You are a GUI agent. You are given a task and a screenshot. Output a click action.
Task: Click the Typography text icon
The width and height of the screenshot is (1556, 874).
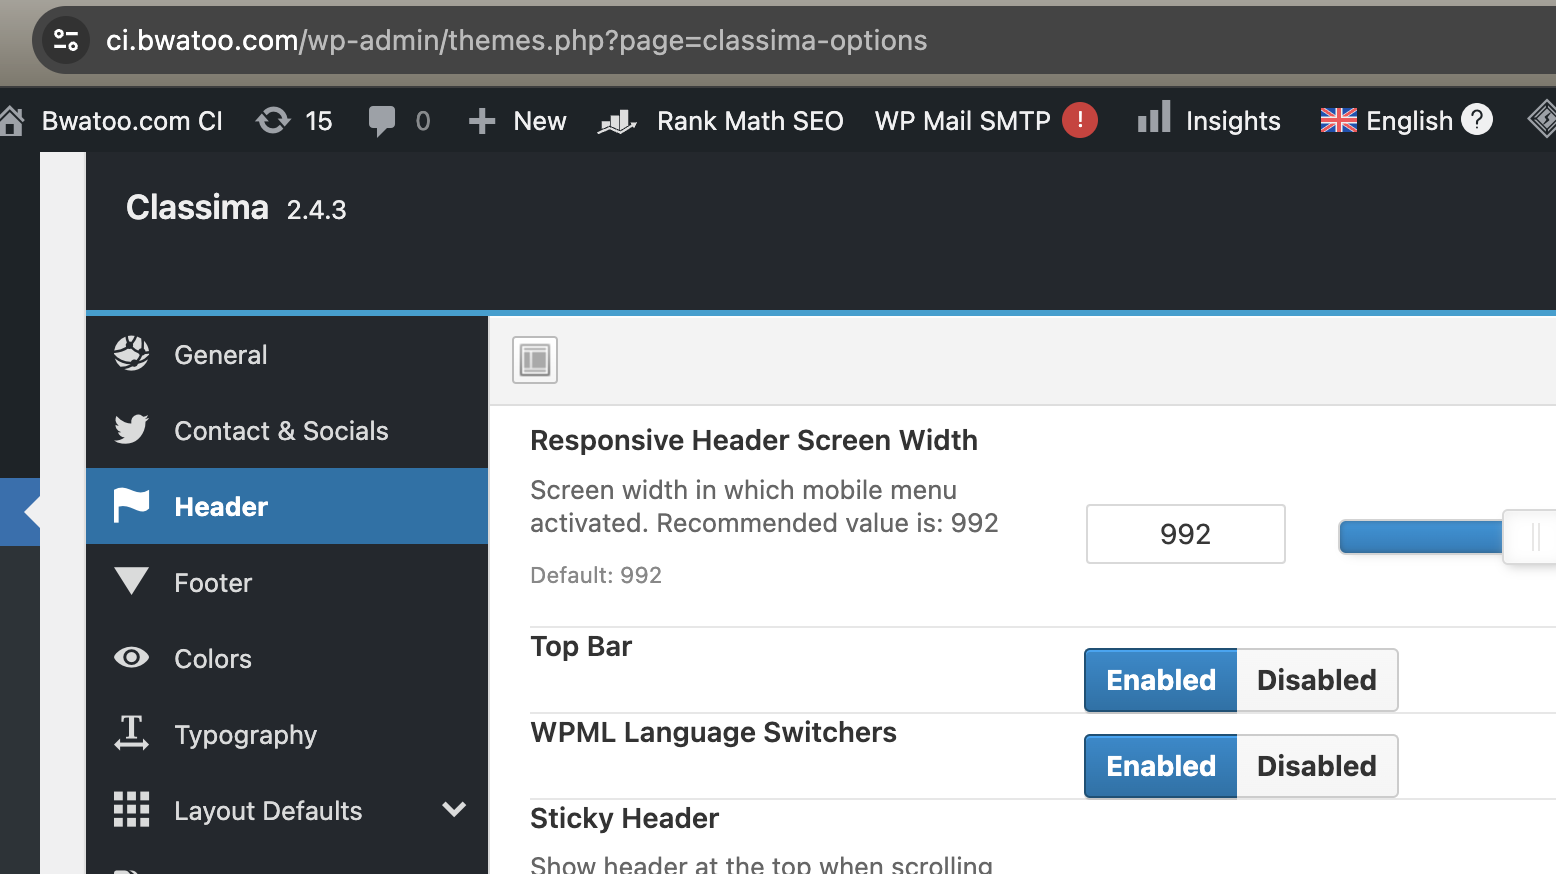[131, 733]
